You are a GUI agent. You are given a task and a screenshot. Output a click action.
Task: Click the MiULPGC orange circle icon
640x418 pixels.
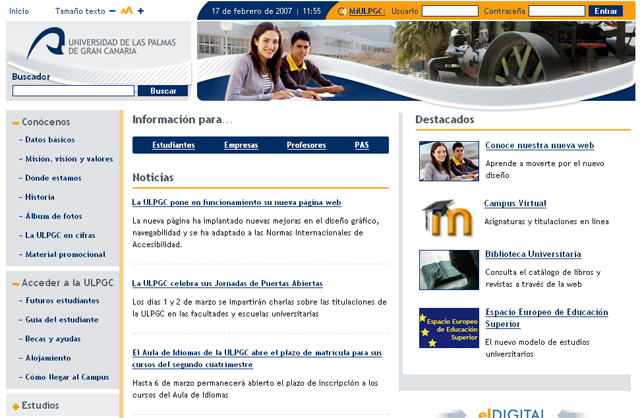tap(342, 11)
